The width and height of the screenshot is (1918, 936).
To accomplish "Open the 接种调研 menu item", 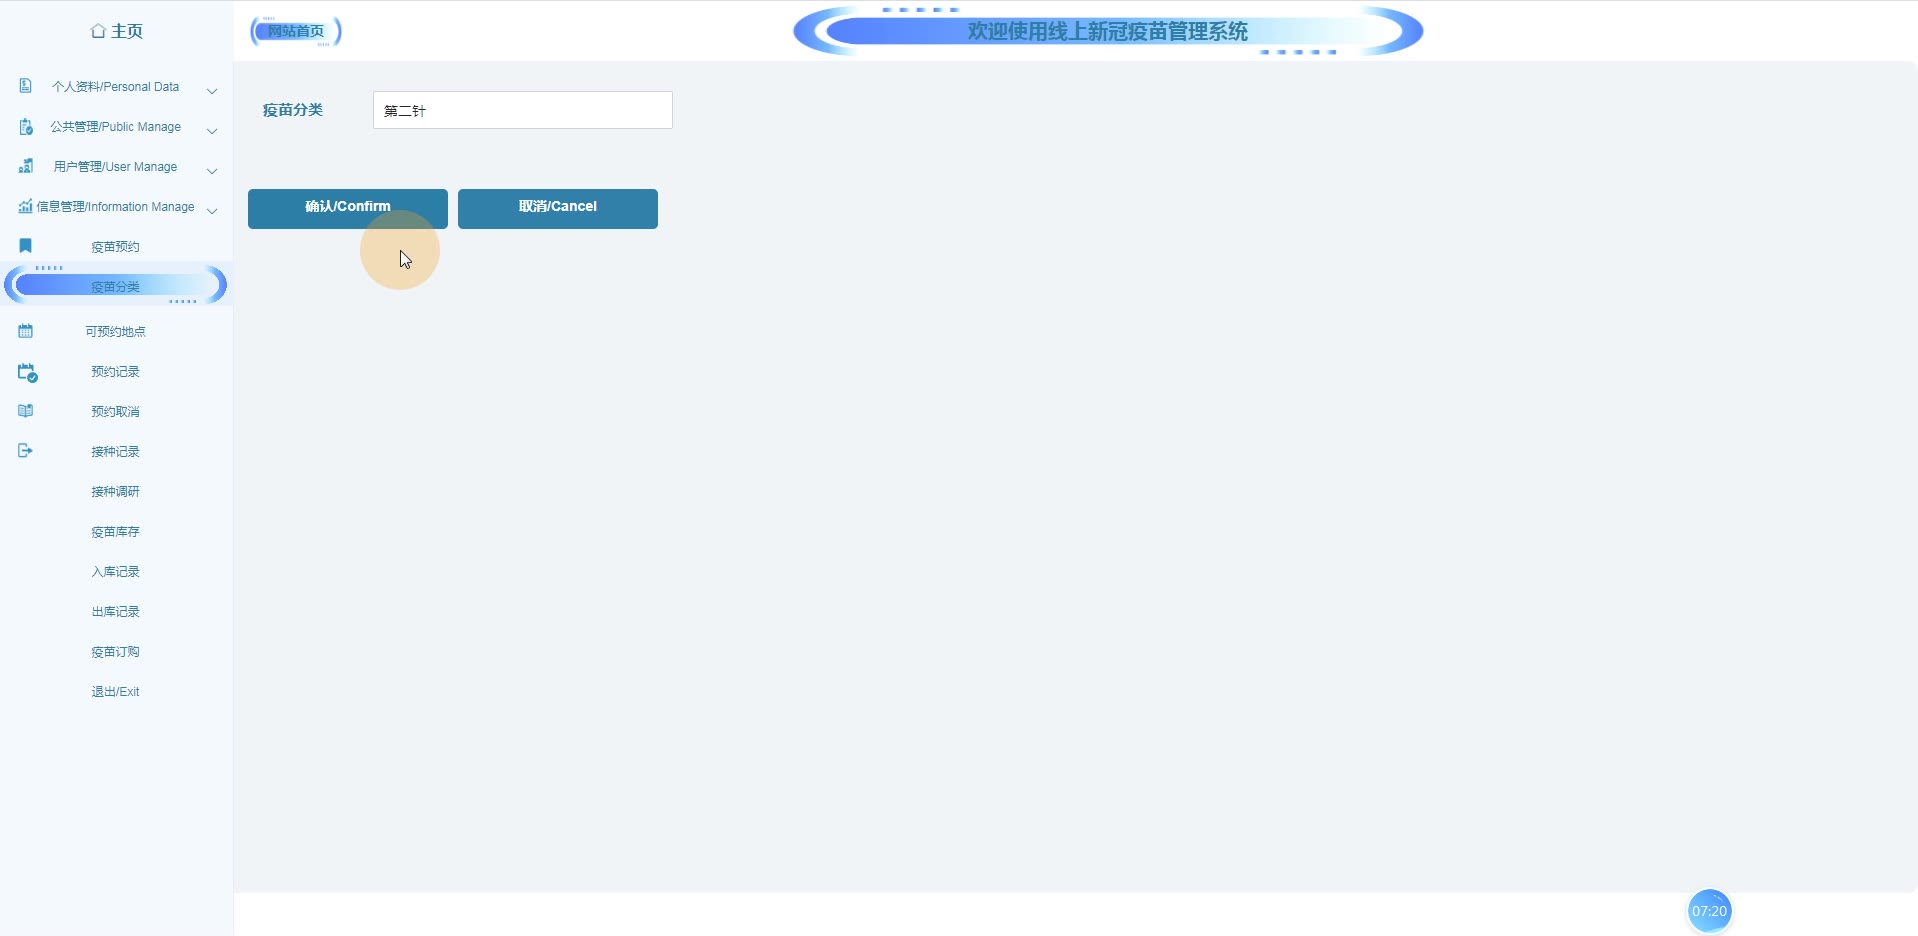I will (116, 491).
